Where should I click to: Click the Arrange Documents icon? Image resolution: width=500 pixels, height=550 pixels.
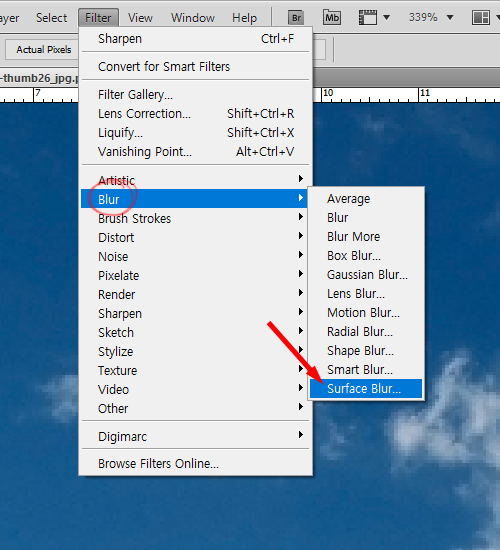point(481,17)
